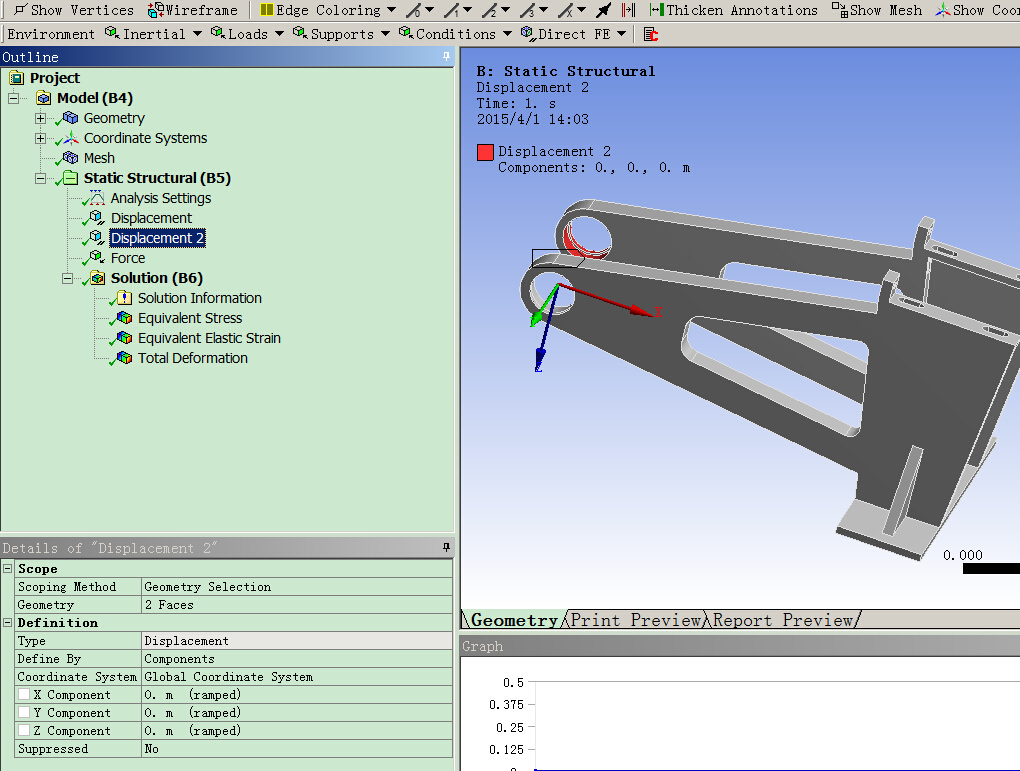Click the Coordinate System value field

click(x=297, y=677)
